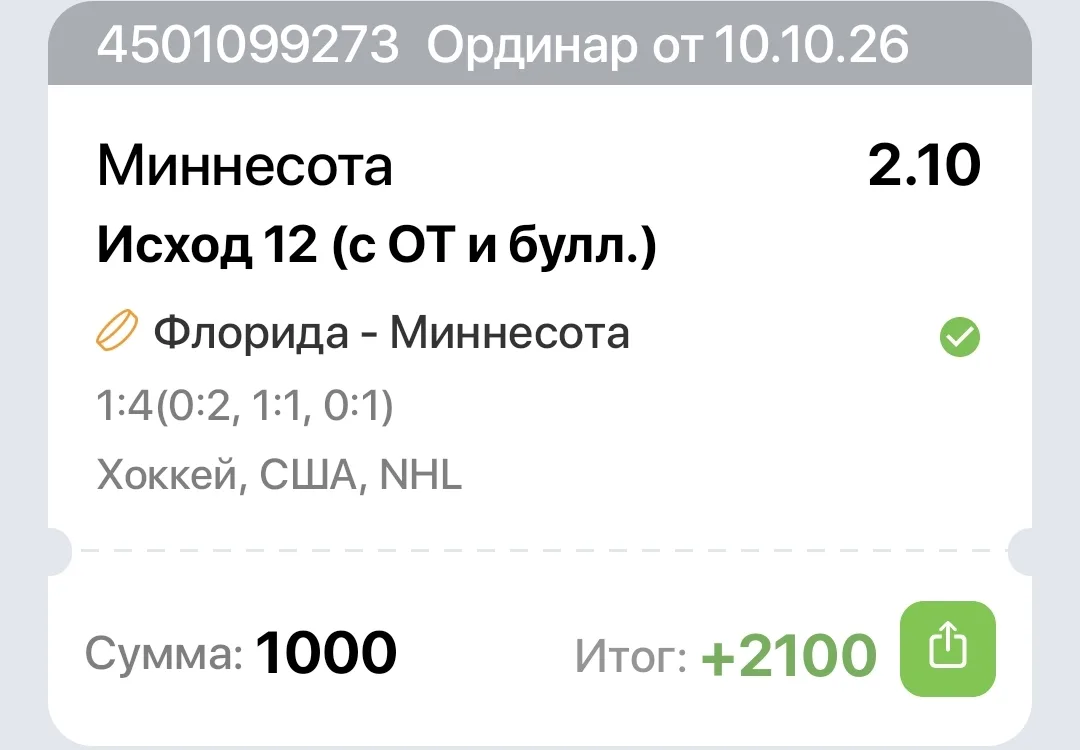
Task: Open the Флорида - Миннесота match
Action: click(x=391, y=333)
